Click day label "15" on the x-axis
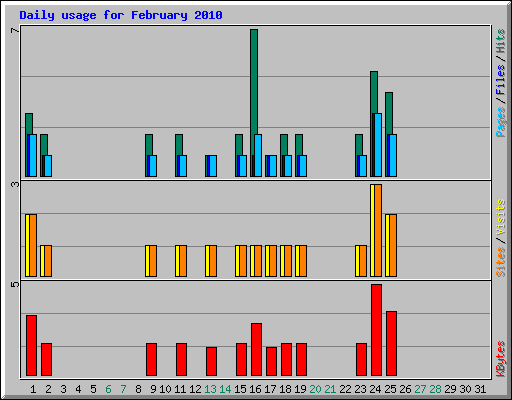The image size is (512, 400). click(240, 389)
